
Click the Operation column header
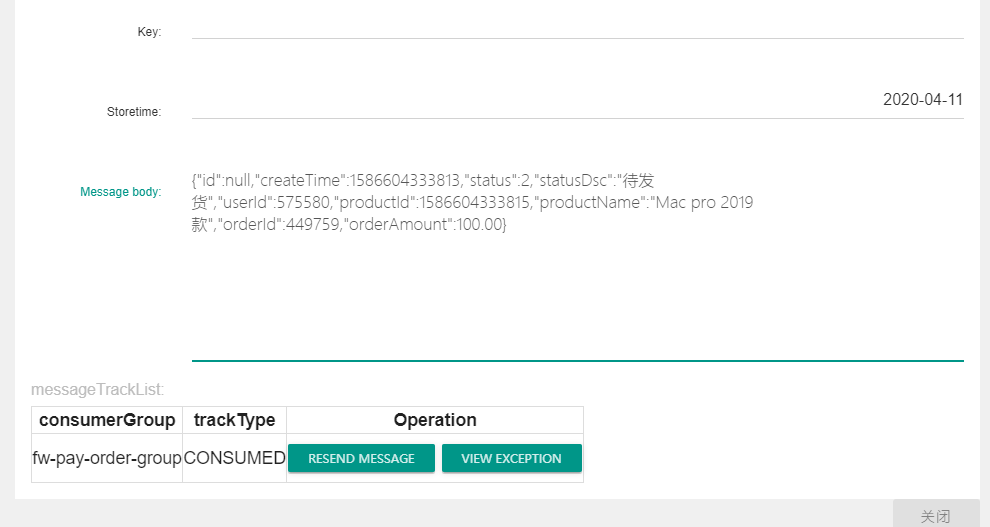(435, 420)
